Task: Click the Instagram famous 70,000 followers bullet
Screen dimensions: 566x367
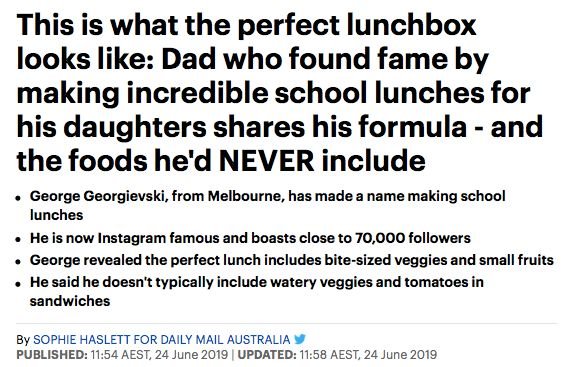Action: coord(250,238)
